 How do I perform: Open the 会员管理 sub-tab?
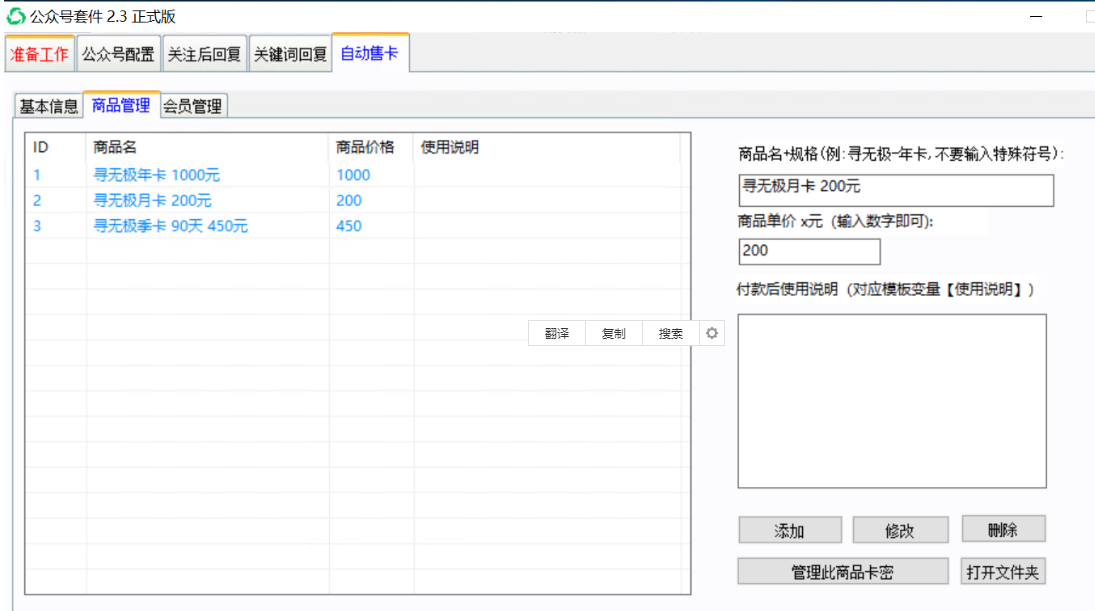192,106
